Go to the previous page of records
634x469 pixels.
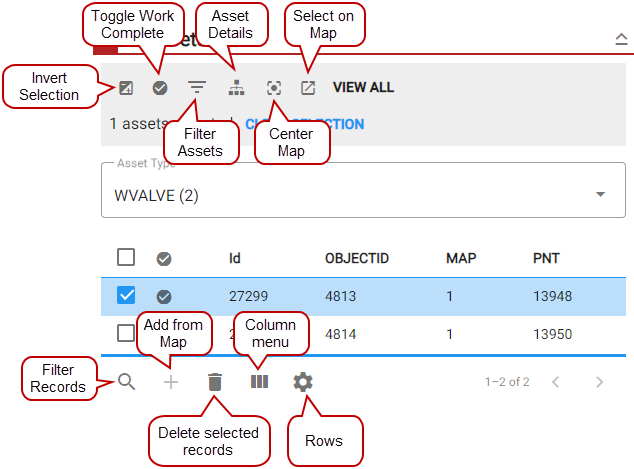pos(556,382)
